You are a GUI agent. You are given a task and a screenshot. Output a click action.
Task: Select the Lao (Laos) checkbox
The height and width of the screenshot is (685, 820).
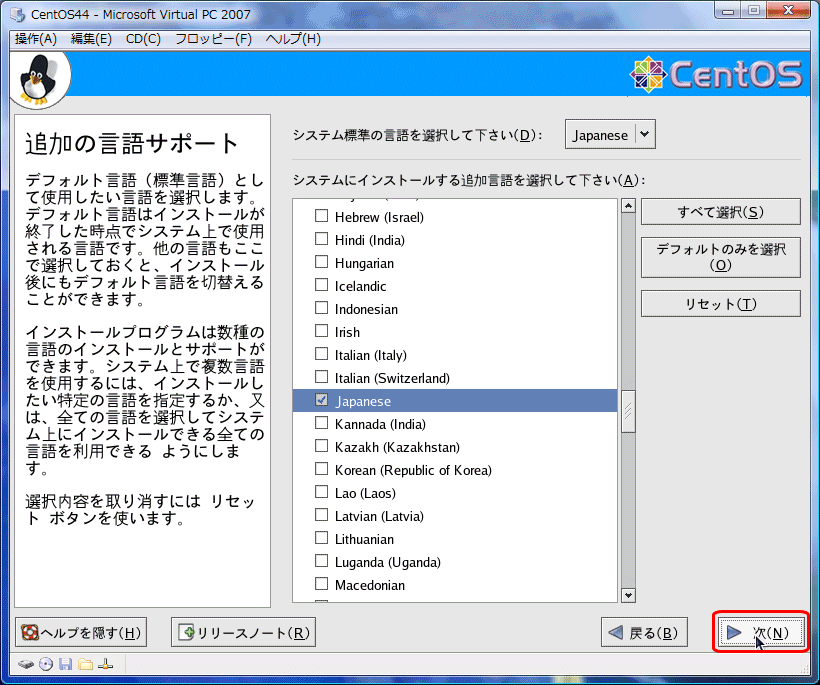[322, 492]
